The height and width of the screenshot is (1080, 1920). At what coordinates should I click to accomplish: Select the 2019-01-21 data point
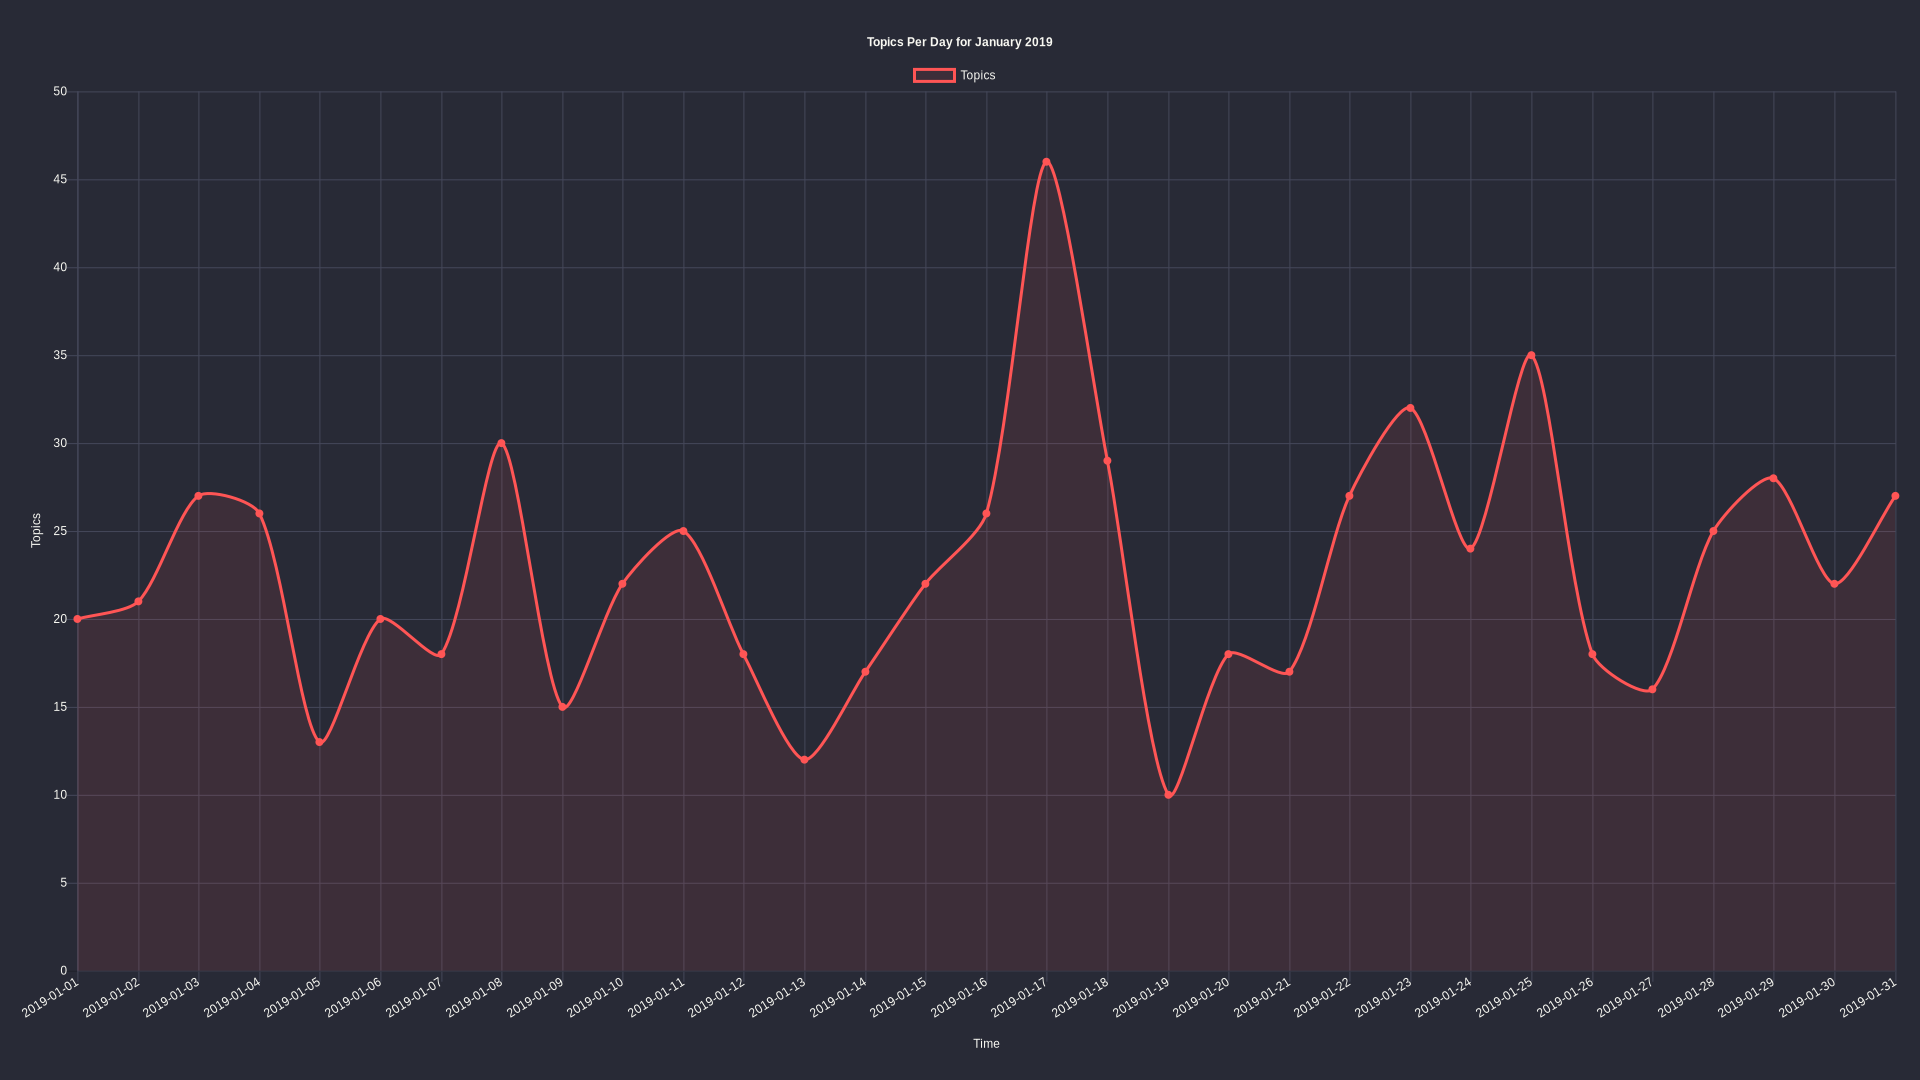1289,672
